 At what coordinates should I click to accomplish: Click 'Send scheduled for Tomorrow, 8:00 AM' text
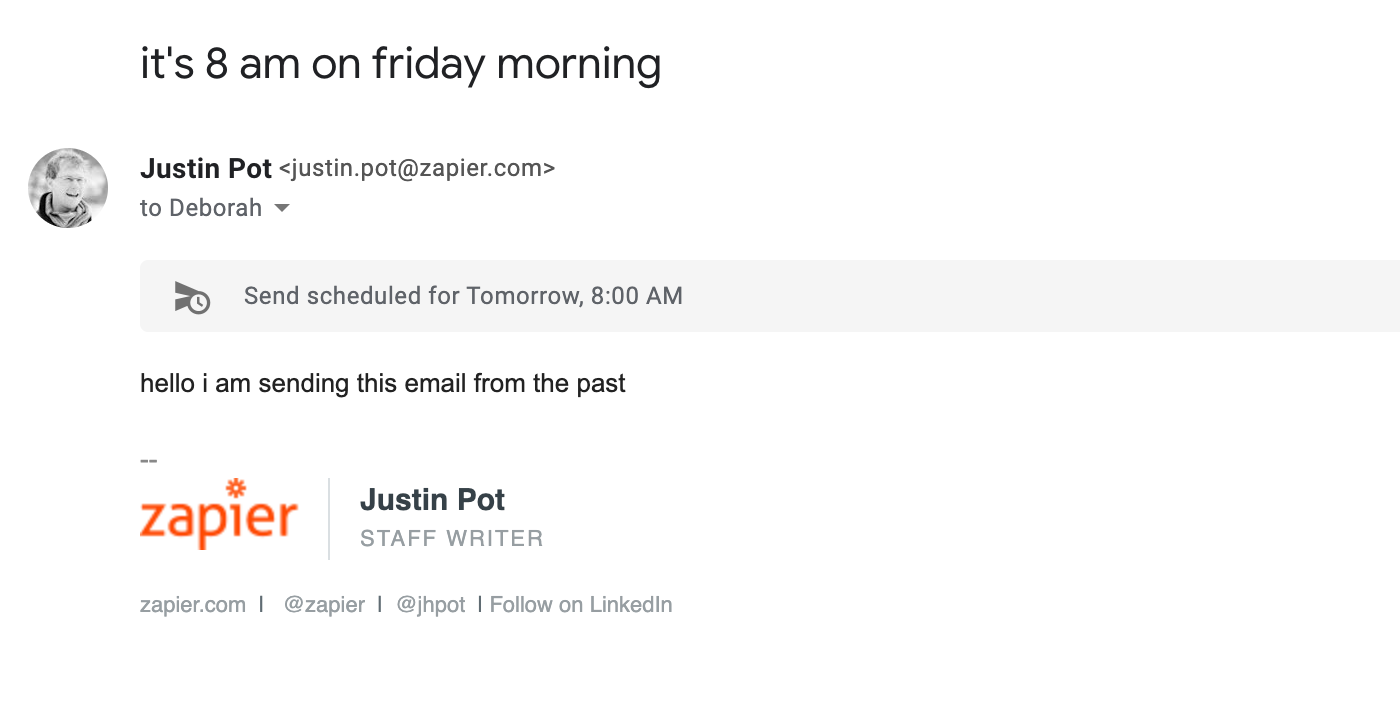point(463,296)
